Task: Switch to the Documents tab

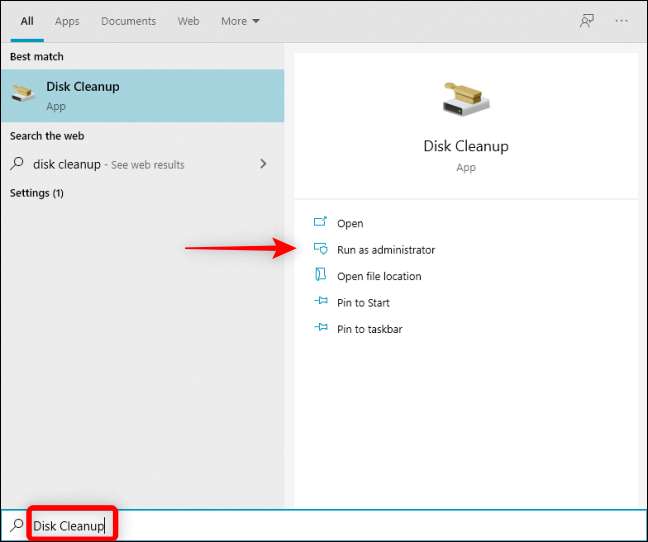Action: click(x=128, y=21)
